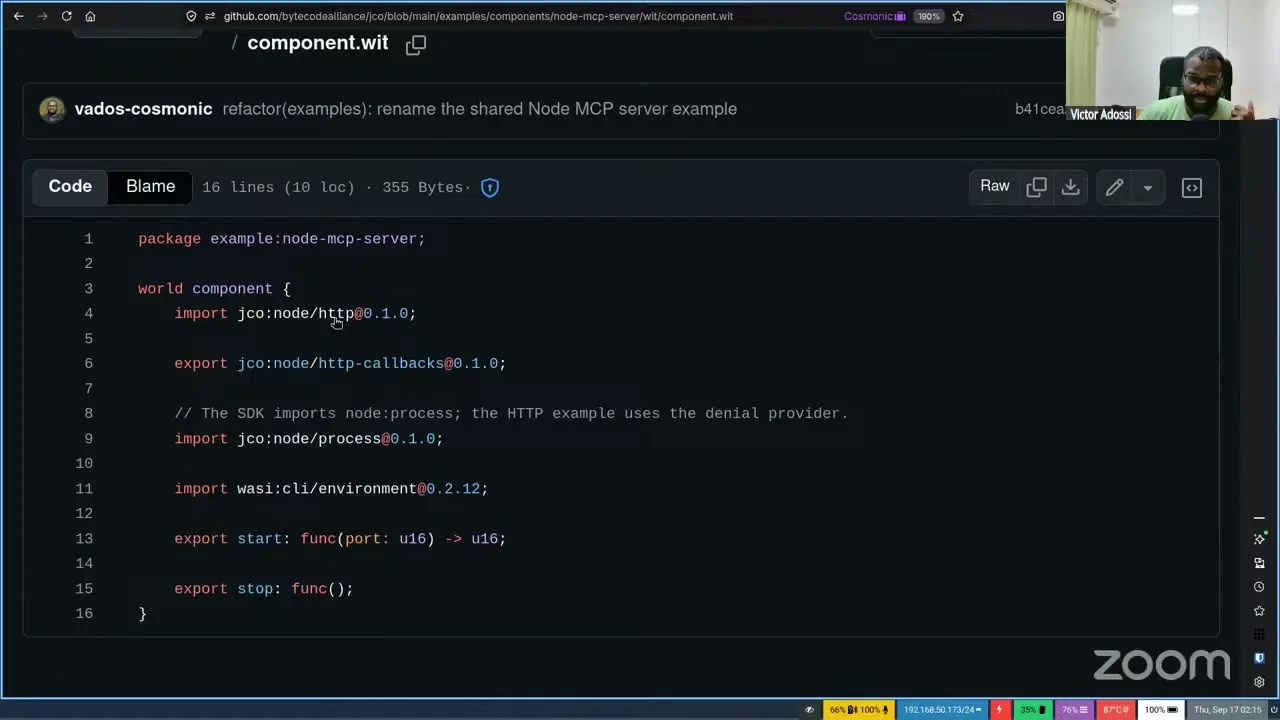Edit this file with pencil icon

[1114, 187]
